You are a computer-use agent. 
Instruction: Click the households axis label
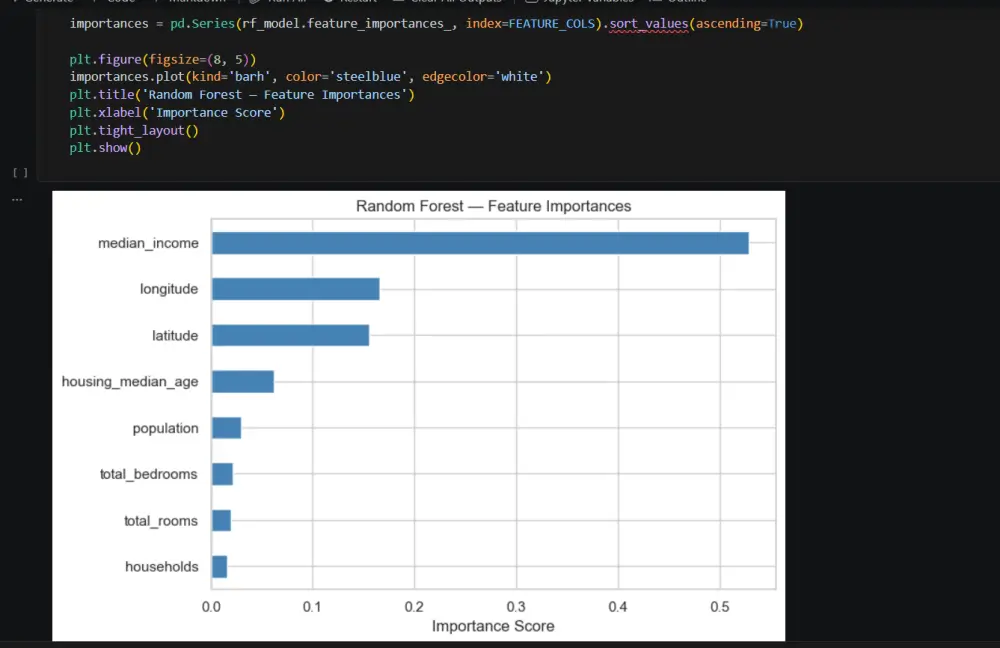(161, 566)
